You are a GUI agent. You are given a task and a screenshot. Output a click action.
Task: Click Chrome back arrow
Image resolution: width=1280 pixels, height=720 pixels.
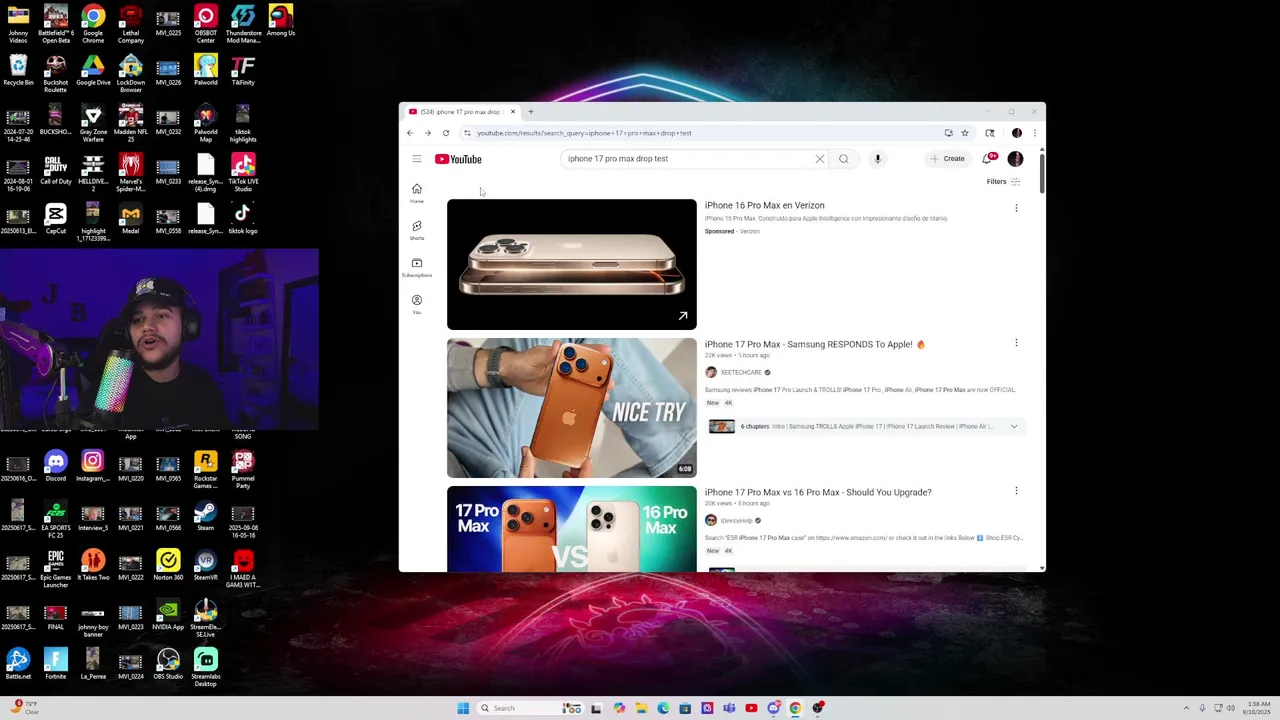tap(410, 133)
